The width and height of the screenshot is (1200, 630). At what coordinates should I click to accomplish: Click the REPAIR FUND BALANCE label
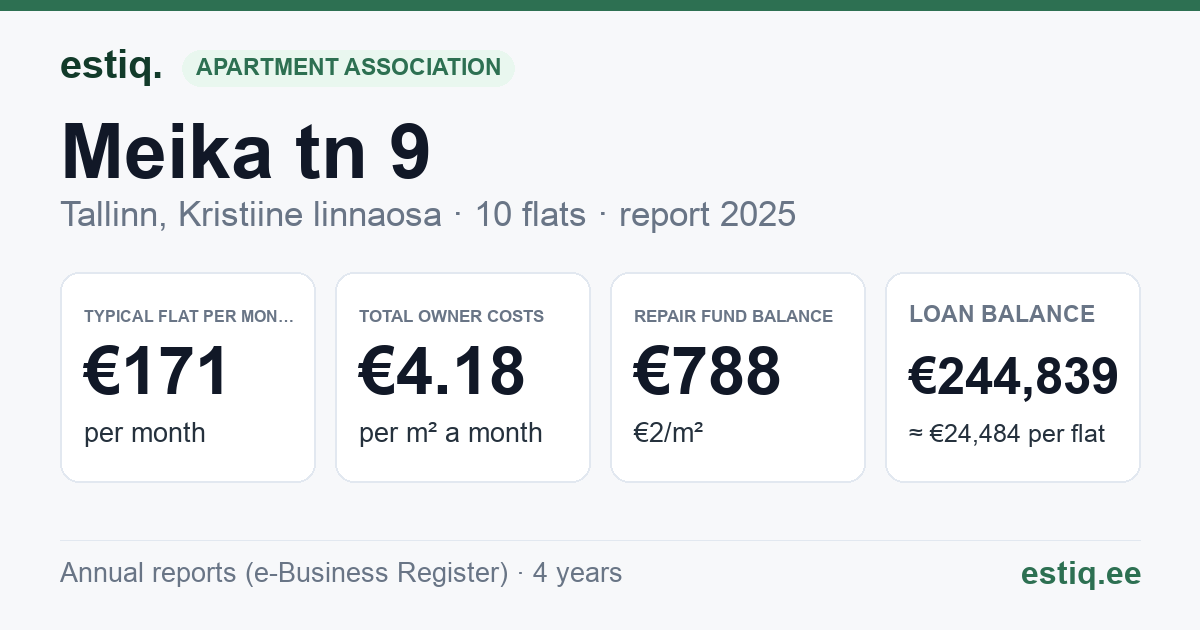tap(733, 316)
